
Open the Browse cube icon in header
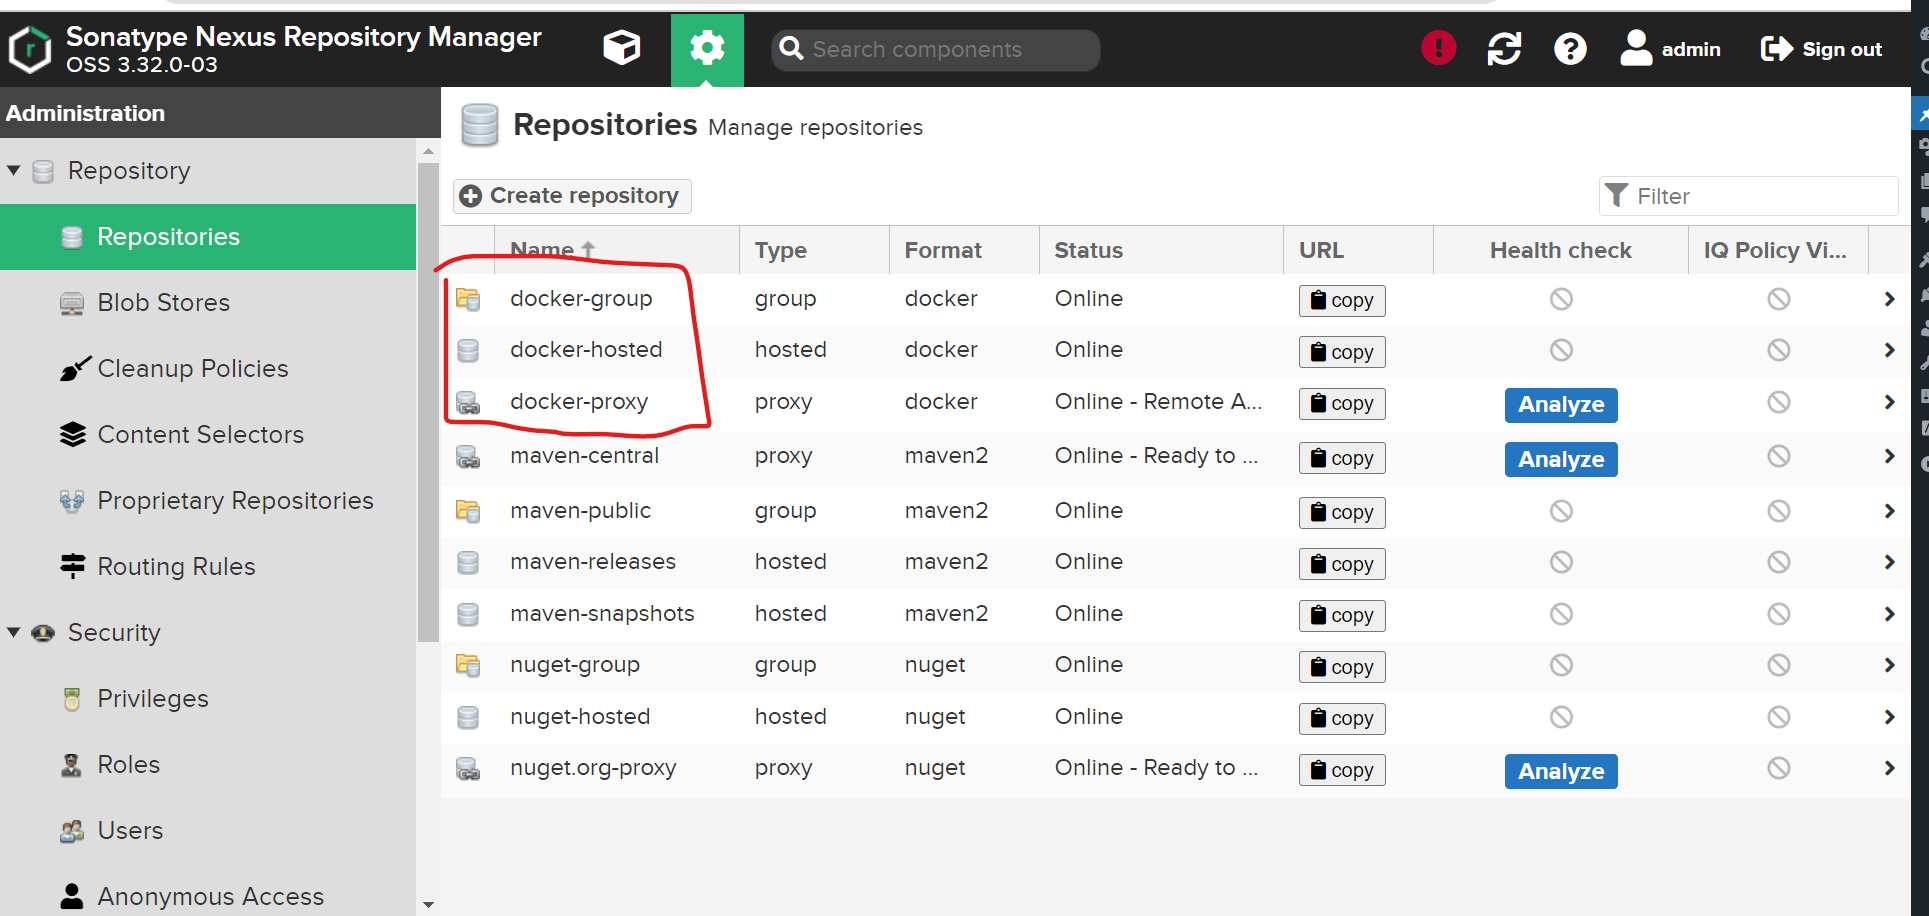tap(621, 48)
